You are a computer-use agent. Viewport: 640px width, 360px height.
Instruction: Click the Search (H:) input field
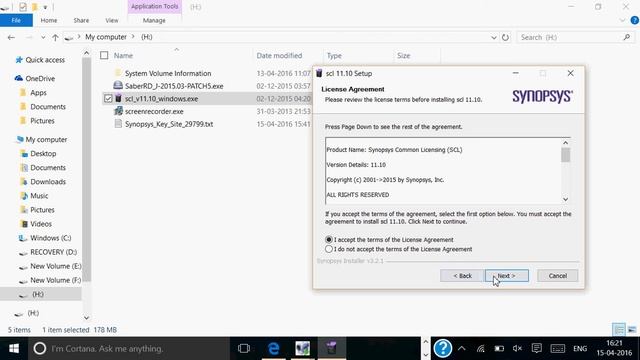570,37
